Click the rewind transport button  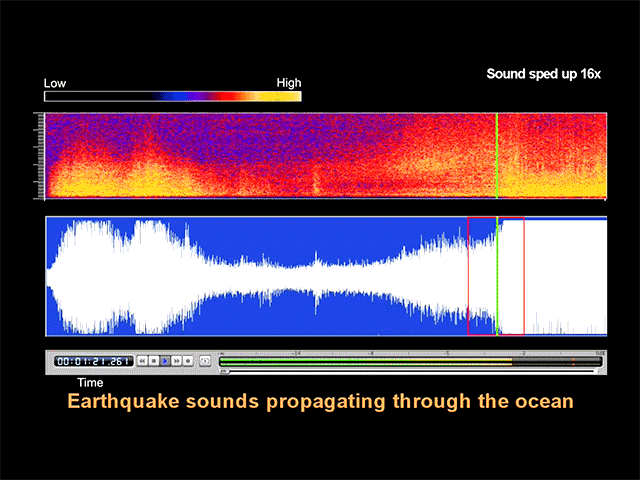coord(142,360)
